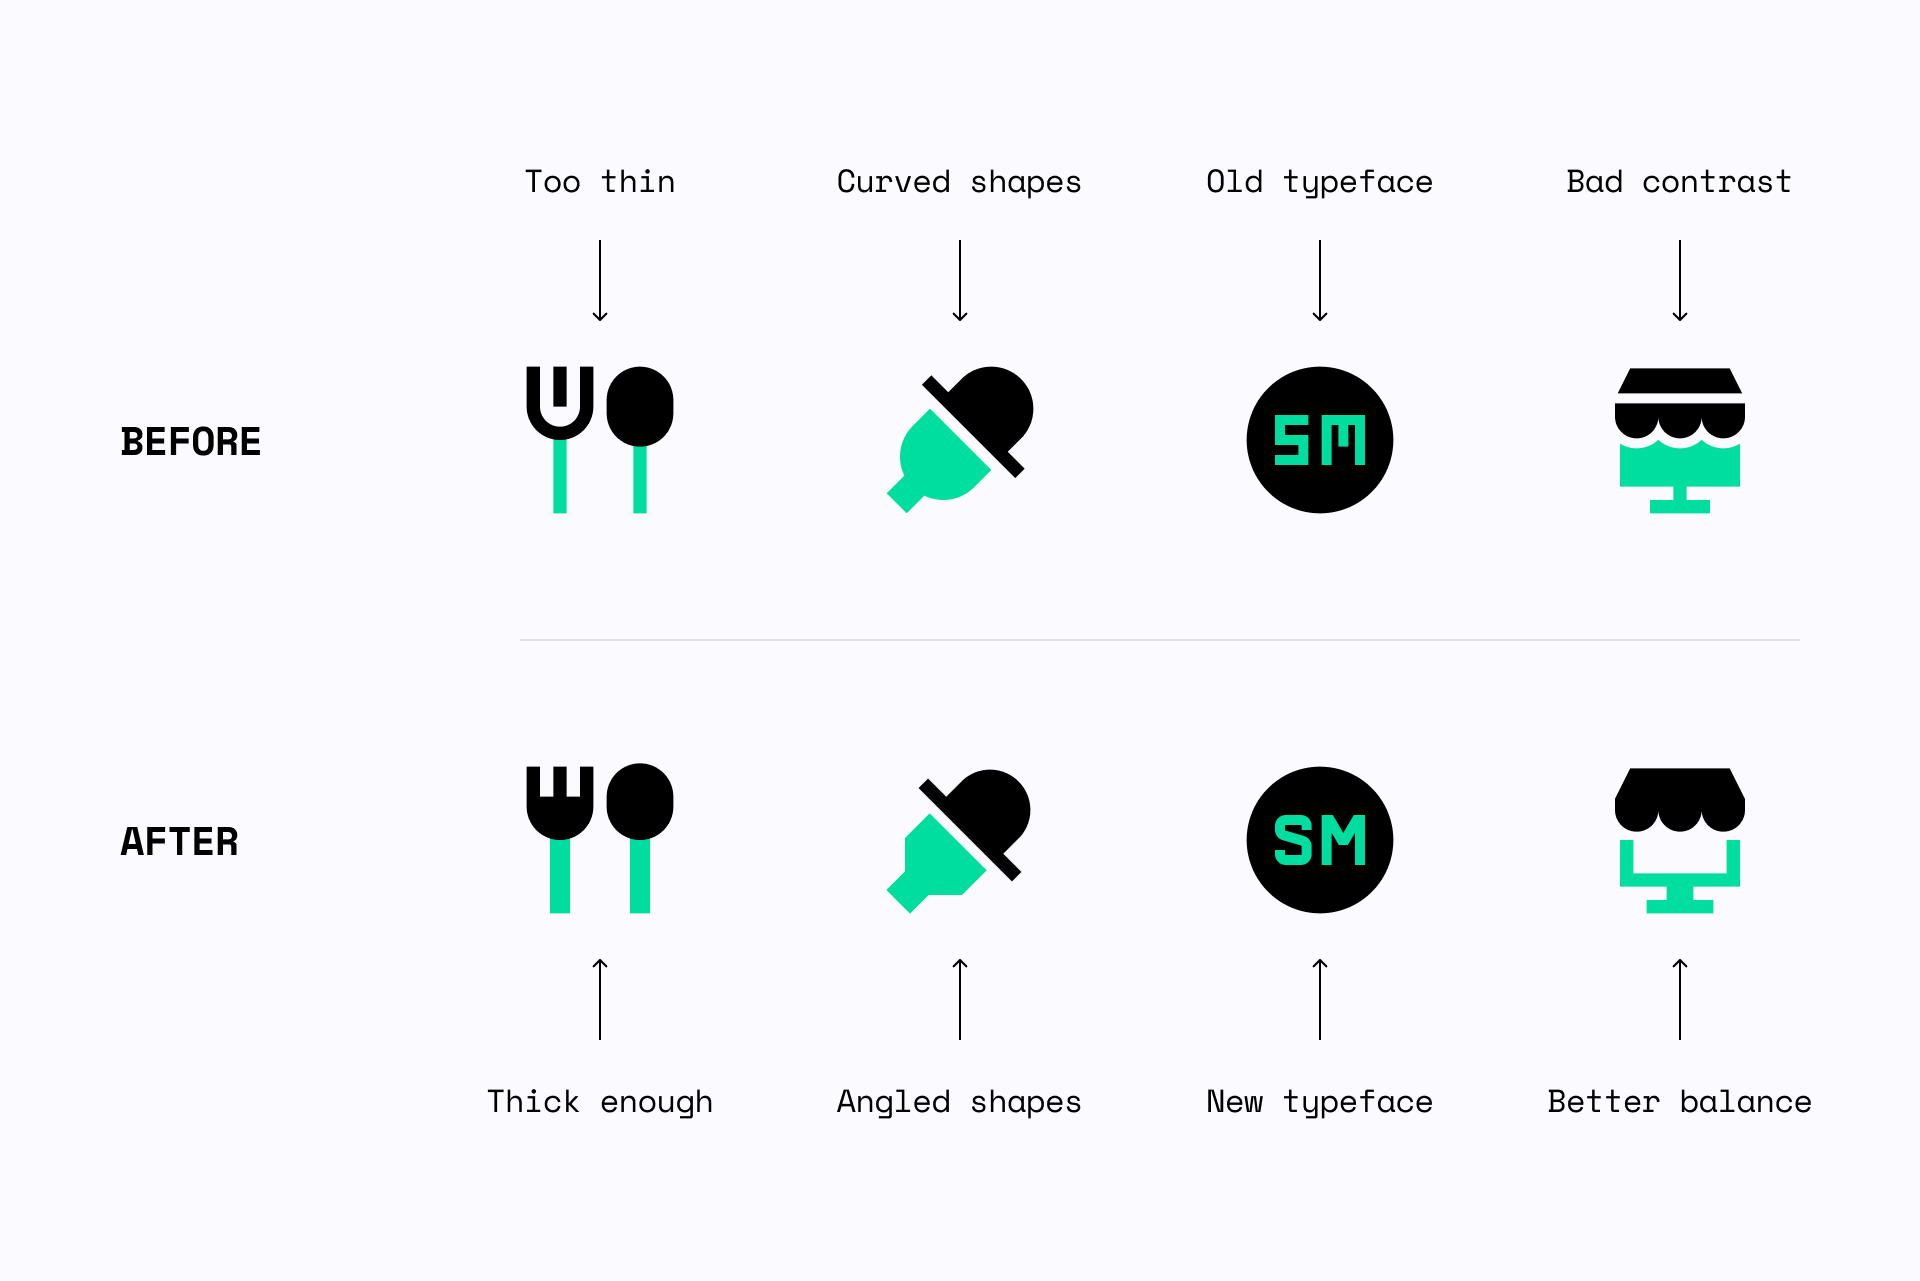Click the Curved shapes caption

(x=959, y=182)
